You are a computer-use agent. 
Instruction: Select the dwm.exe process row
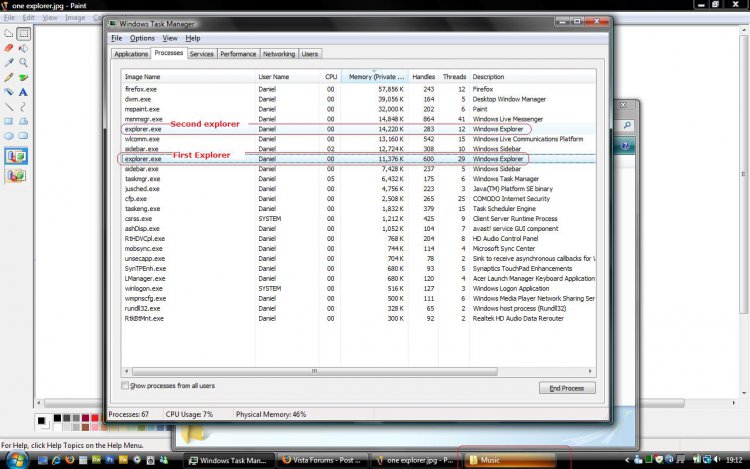(x=359, y=99)
